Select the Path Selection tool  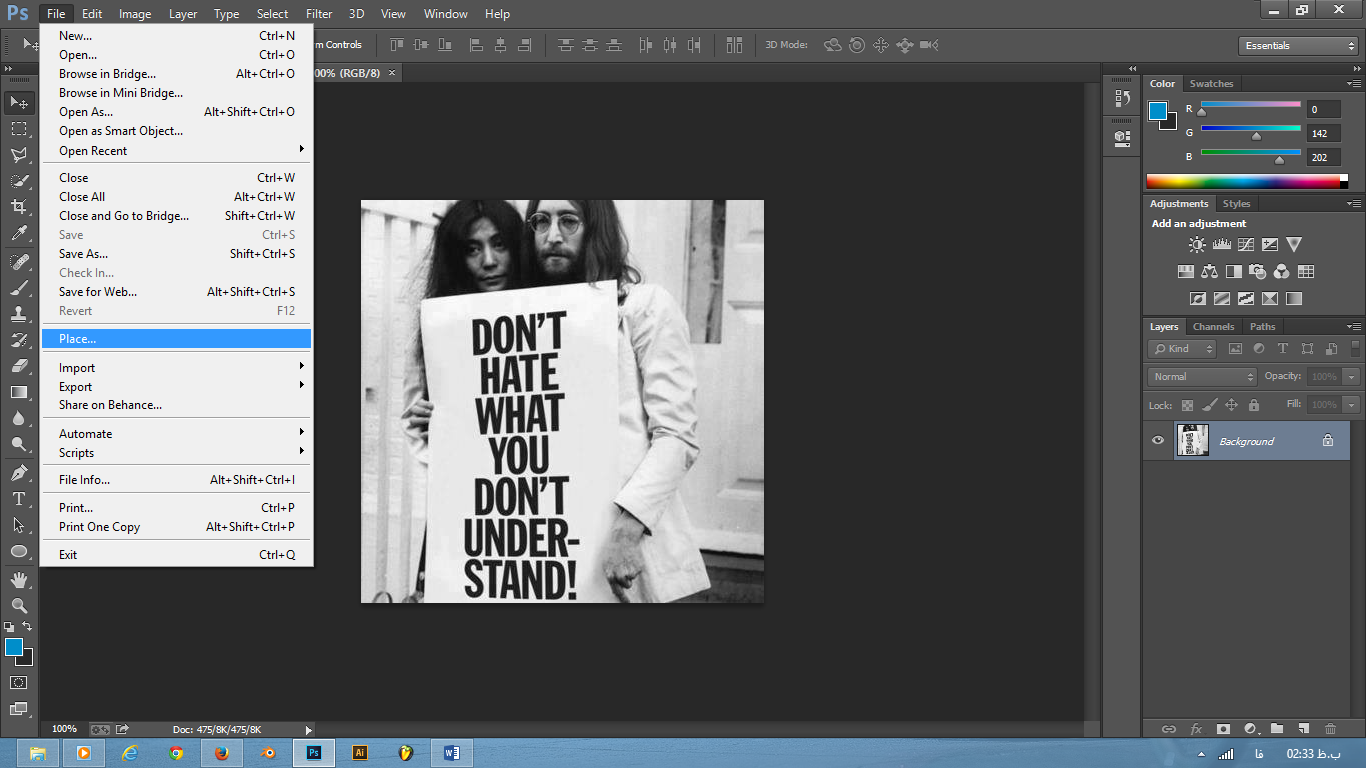coord(19,525)
